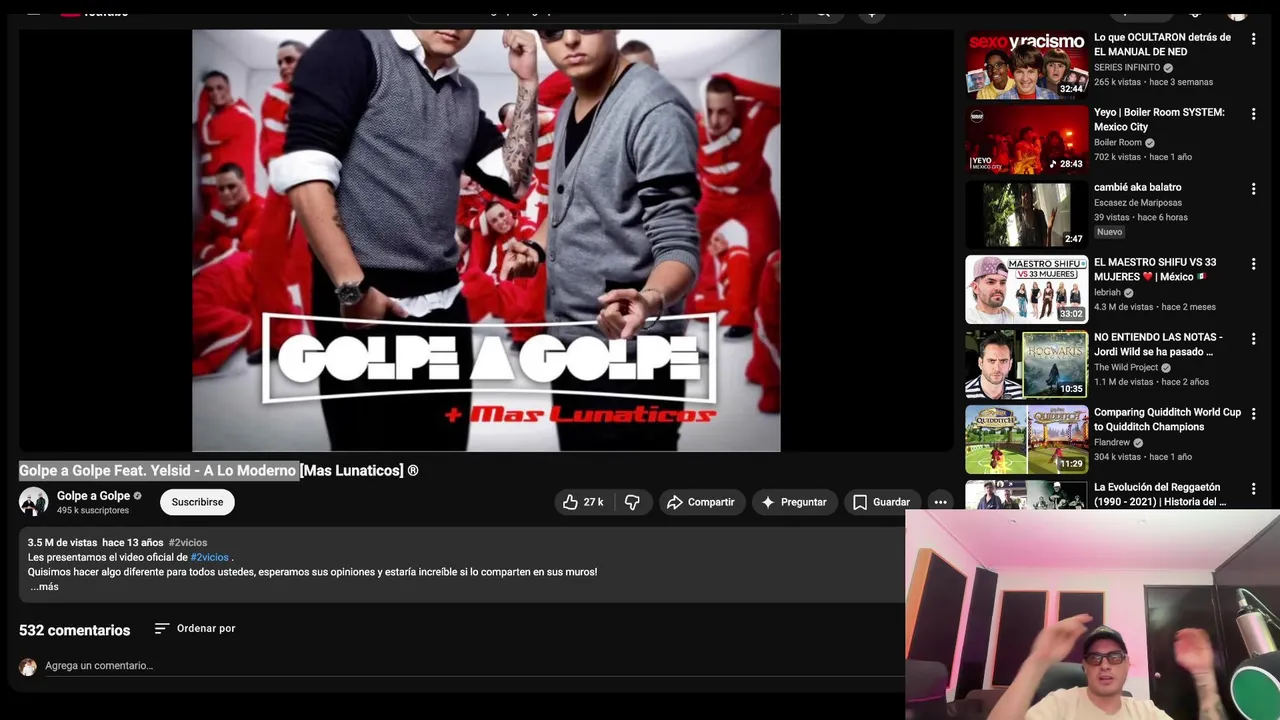The width and height of the screenshot is (1280, 720).
Task: Click the #2vicios hashtag in description
Action: tap(209, 557)
